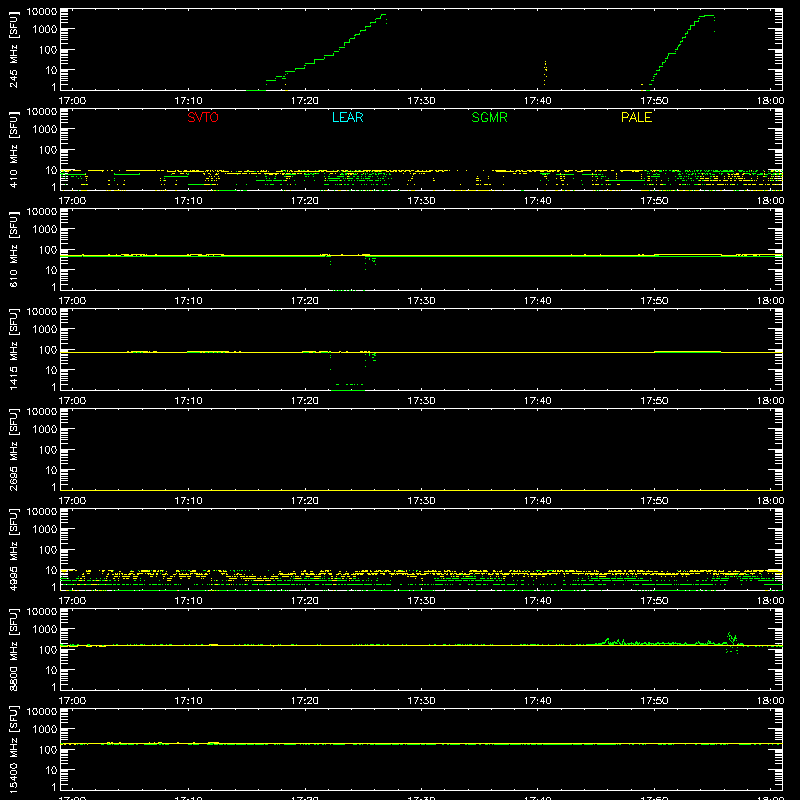The width and height of the screenshot is (800, 800).
Task: Select the 245 MHz [SFU] axis label
Action: pos(13,50)
